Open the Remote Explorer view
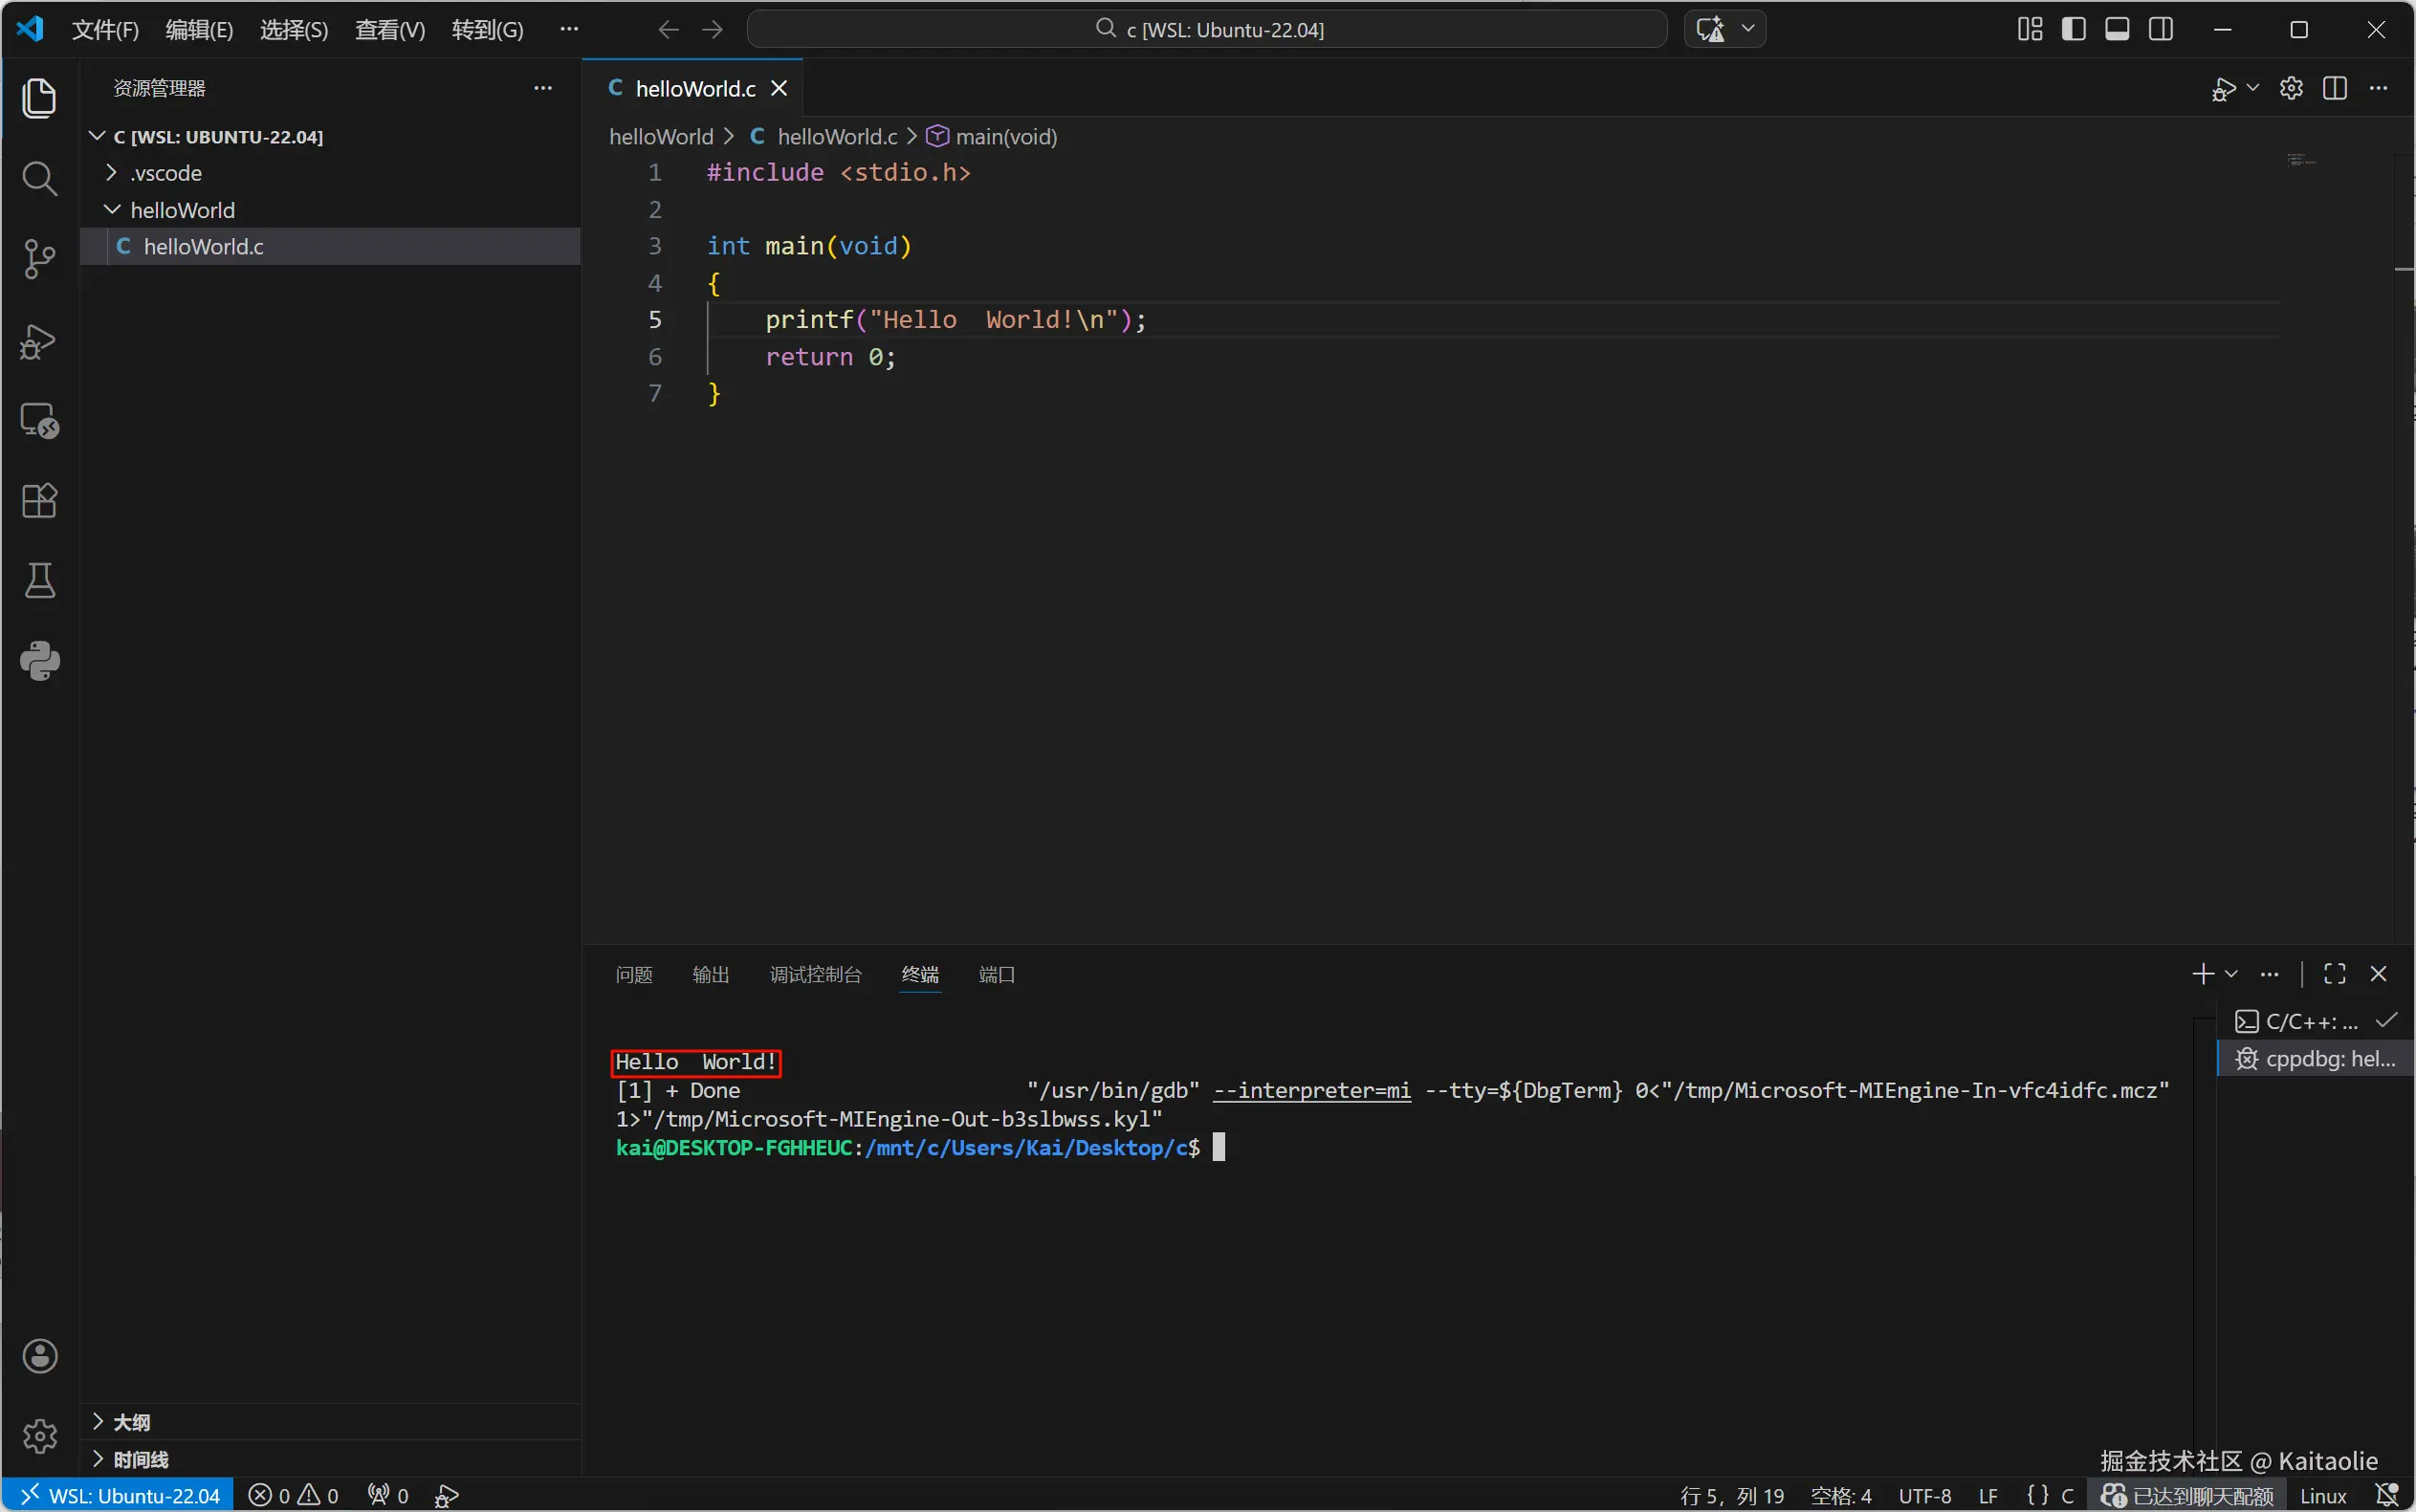The height and width of the screenshot is (1512, 2416). tap(39, 421)
